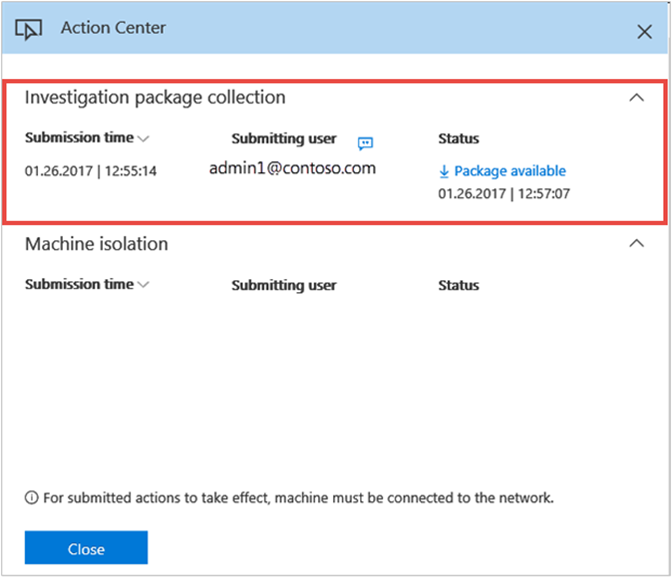This screenshot has width=672, height=577.
Task: Collapse the Investigation package collection section
Action: pyautogui.click(x=636, y=98)
